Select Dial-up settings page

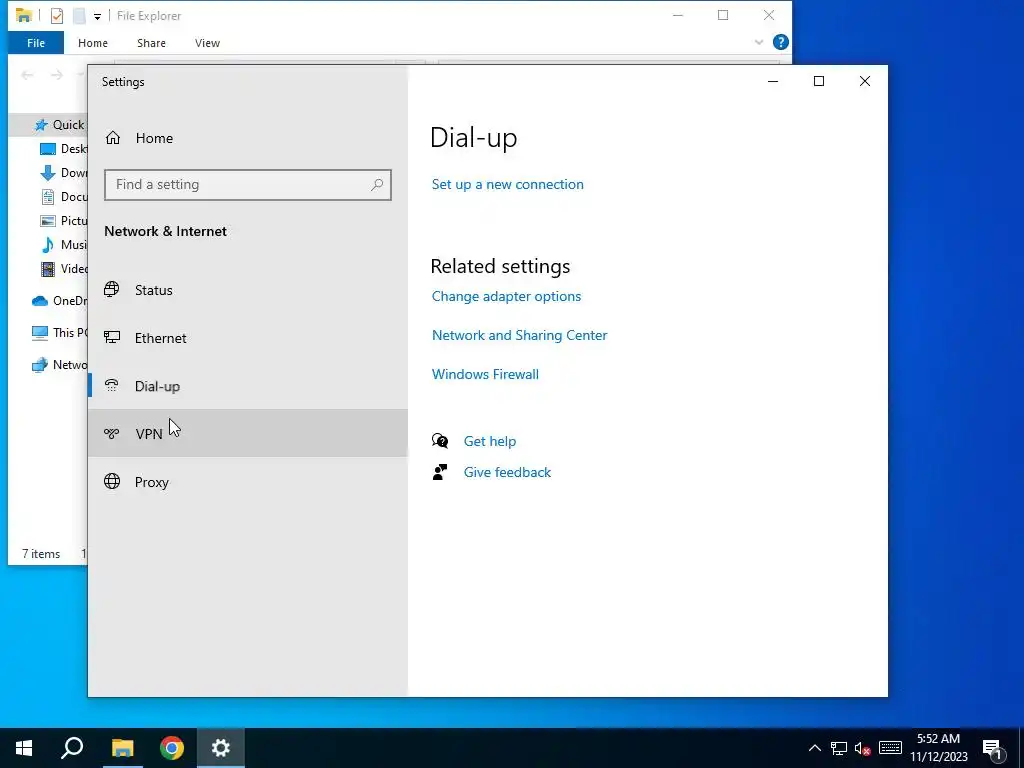pos(248,386)
